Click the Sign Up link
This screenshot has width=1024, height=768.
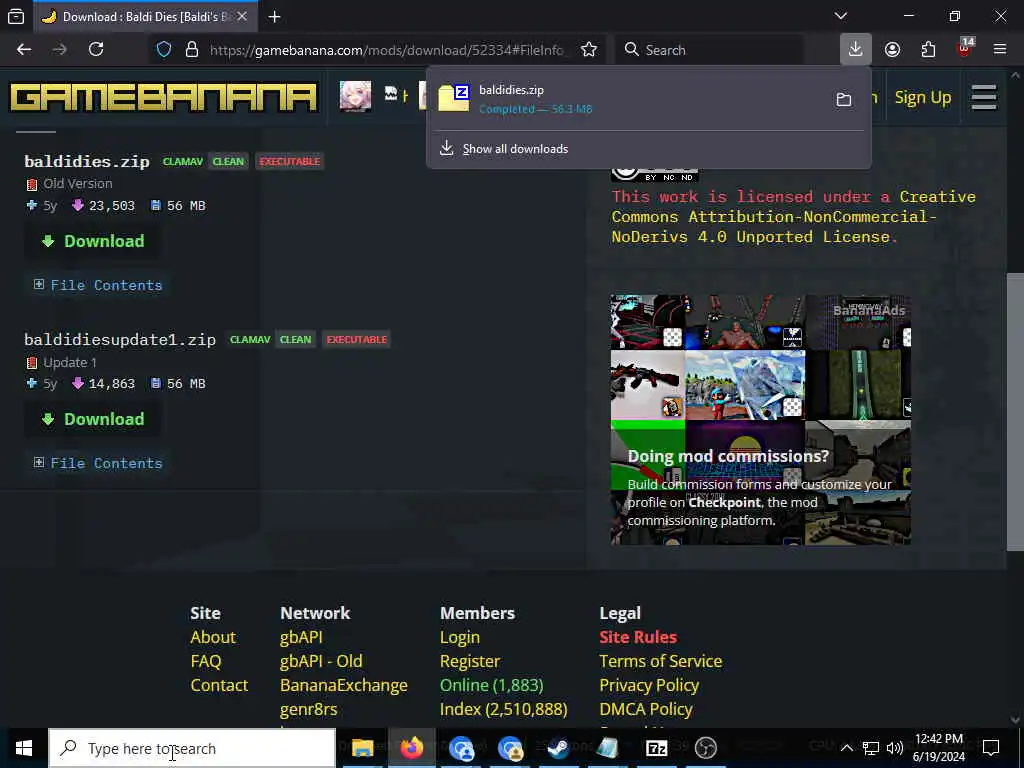(x=923, y=97)
